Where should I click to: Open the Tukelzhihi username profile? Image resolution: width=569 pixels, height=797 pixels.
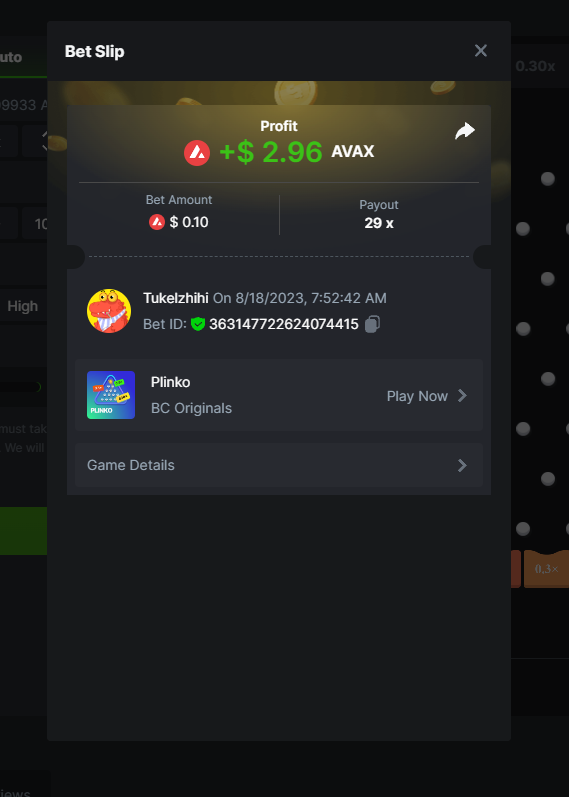(176, 298)
